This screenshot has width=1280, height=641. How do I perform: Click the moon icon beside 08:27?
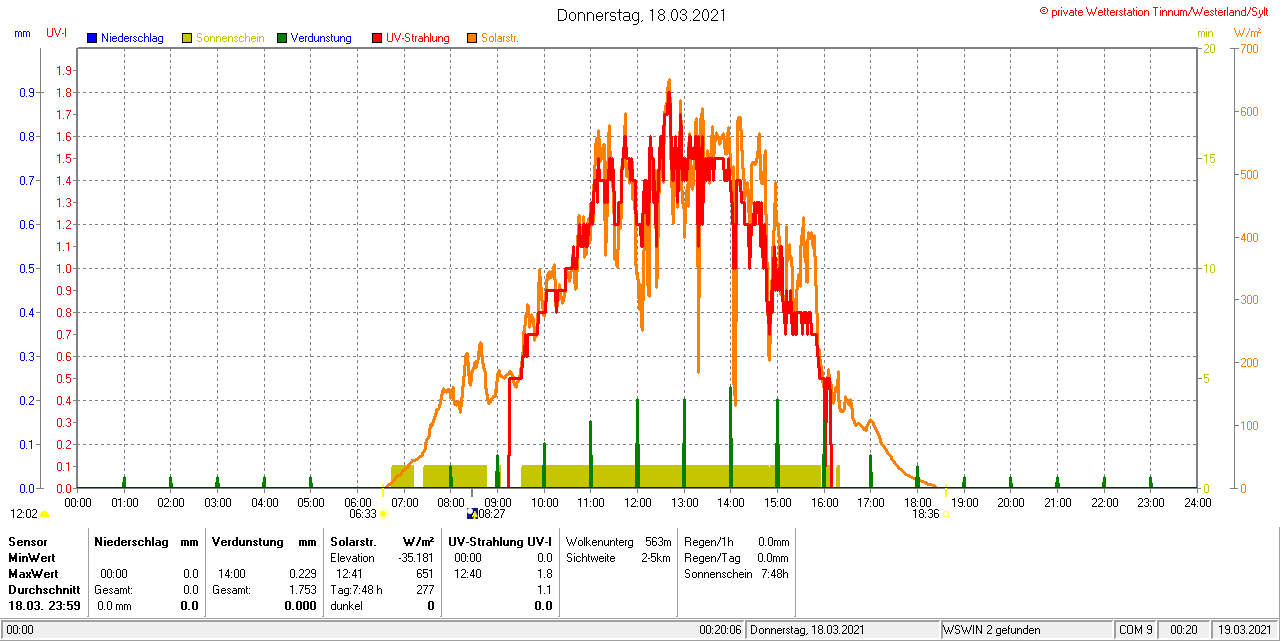point(472,514)
